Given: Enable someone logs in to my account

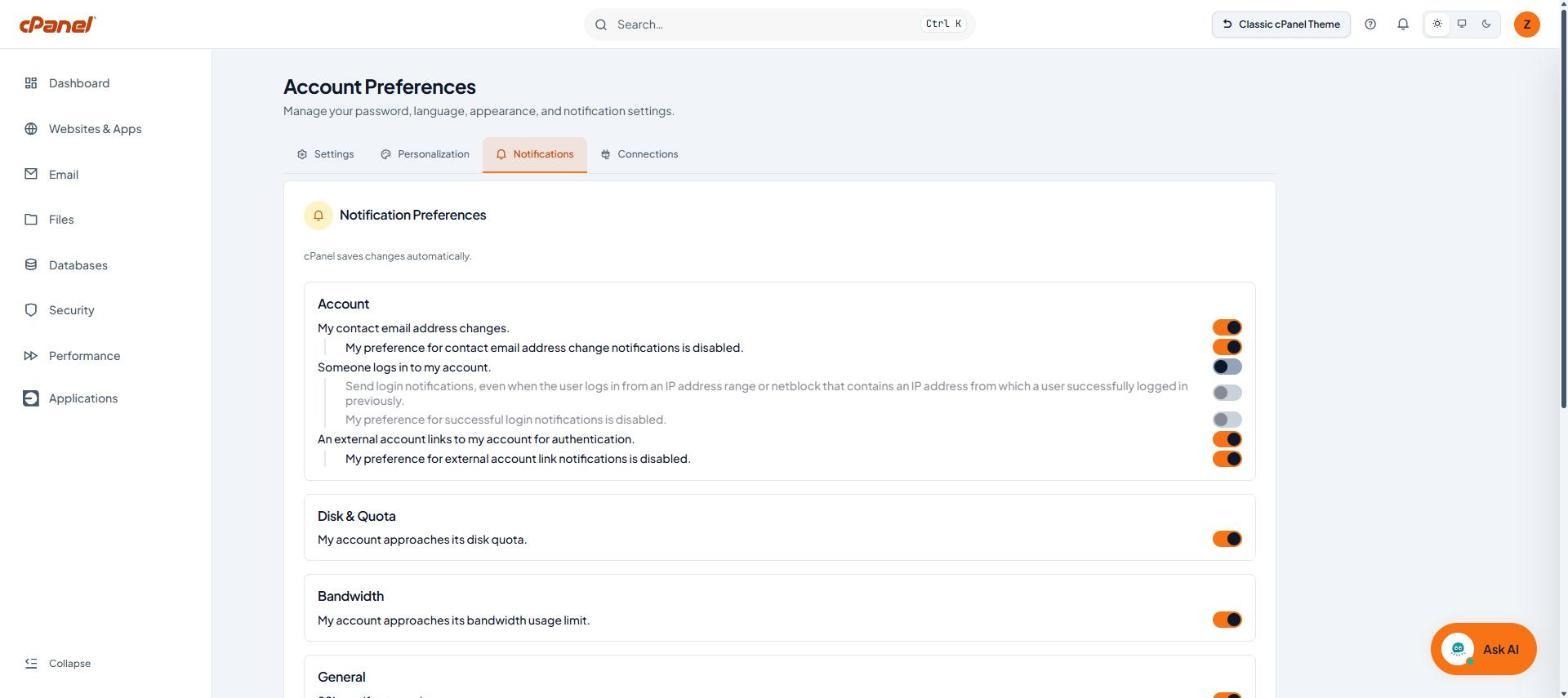Looking at the screenshot, I should click(x=1227, y=367).
